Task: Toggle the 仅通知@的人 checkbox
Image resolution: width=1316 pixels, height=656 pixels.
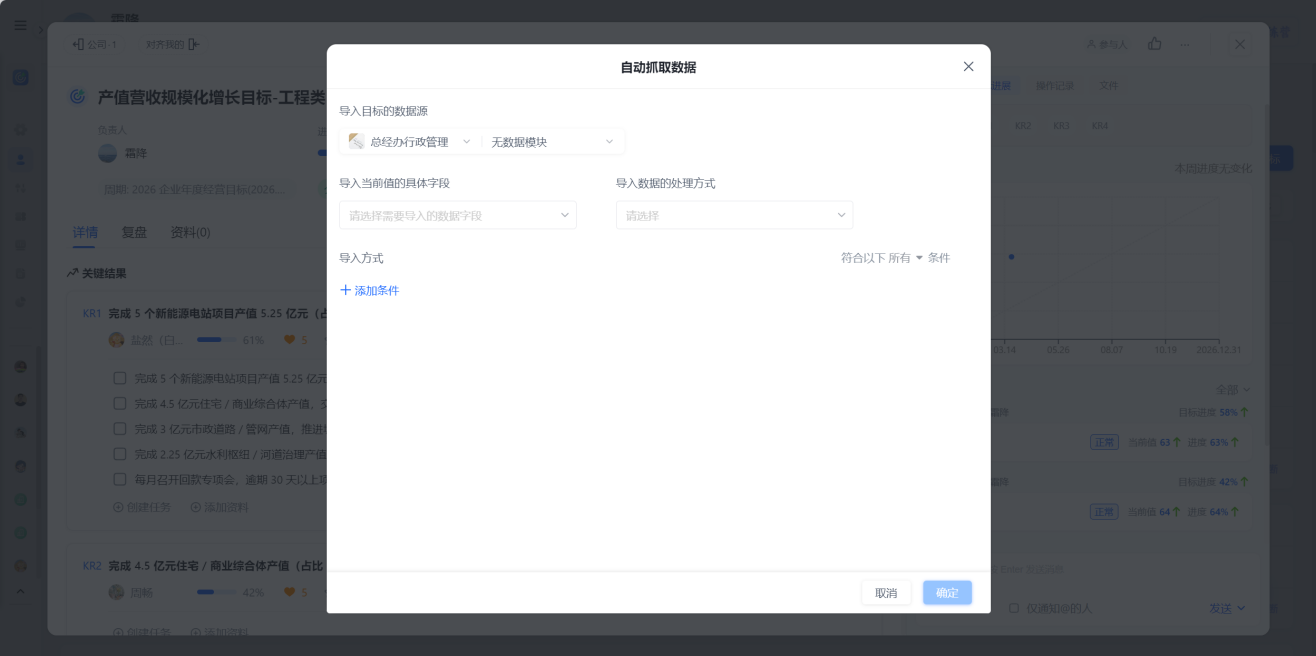Action: coord(1014,608)
